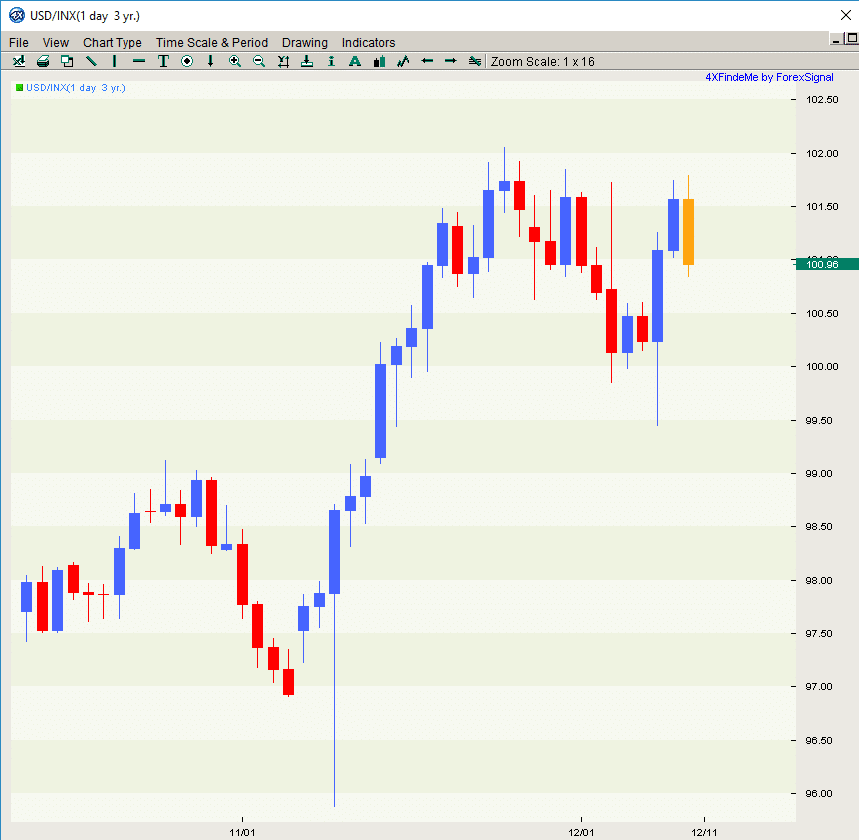Open the Indicators menu

click(368, 43)
